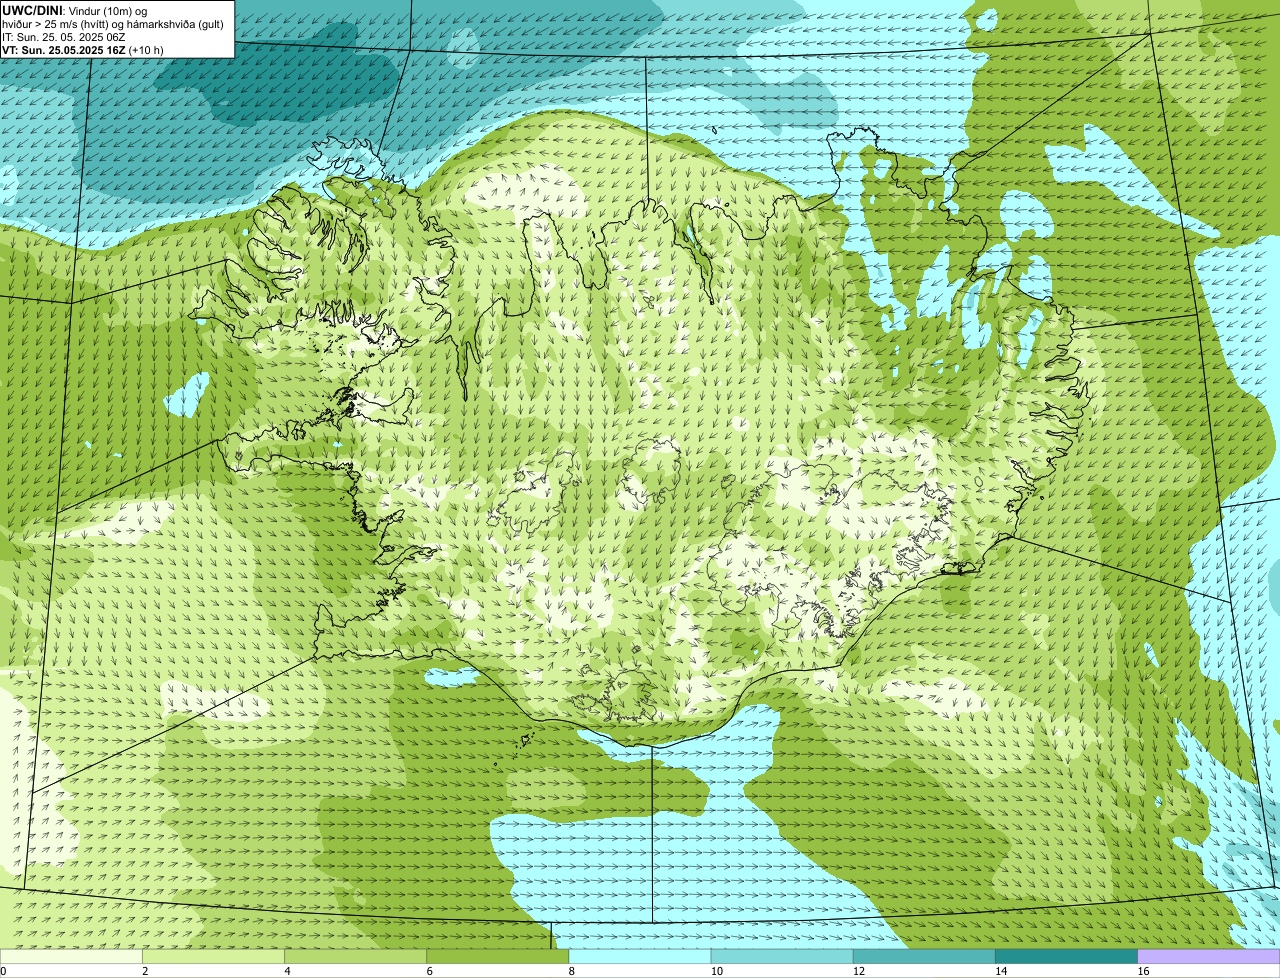Click the 6–8 m/s dark green legend swatch
Image resolution: width=1280 pixels, height=978 pixels.
point(498,956)
